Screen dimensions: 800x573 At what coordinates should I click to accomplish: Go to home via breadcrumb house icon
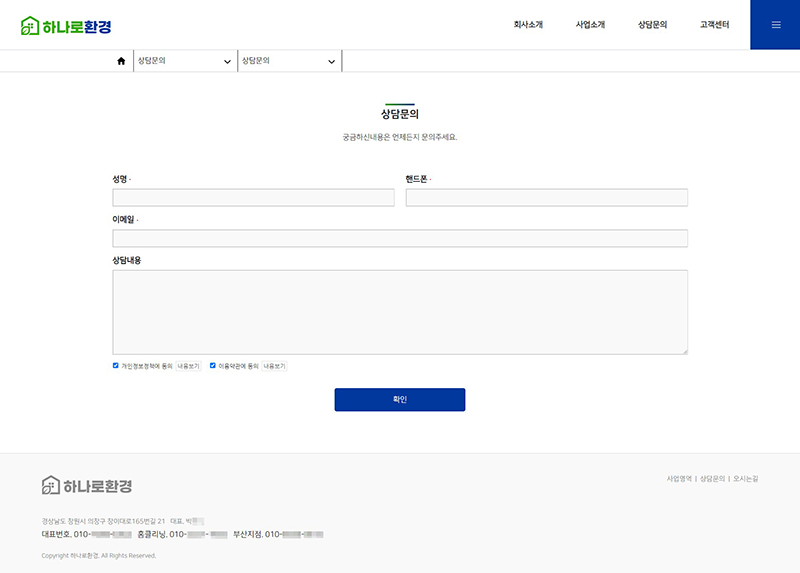tap(121, 61)
